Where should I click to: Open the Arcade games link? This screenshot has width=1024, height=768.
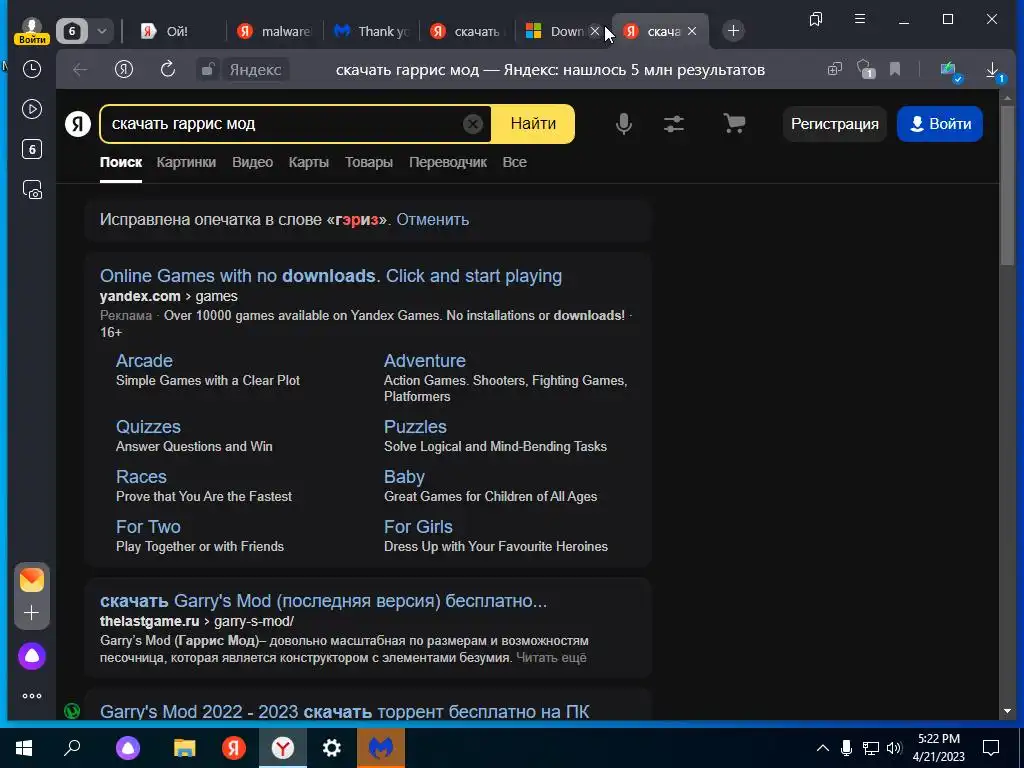pyautogui.click(x=144, y=360)
